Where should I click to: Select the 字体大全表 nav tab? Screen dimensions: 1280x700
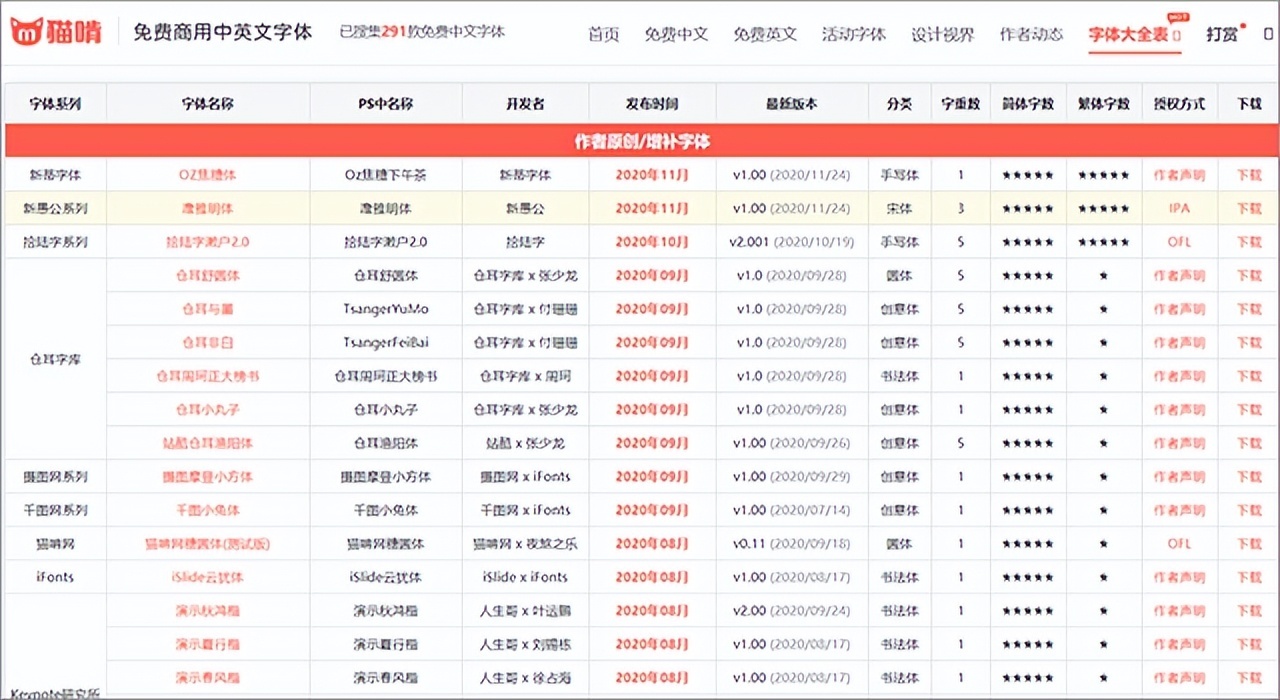pyautogui.click(x=1128, y=34)
